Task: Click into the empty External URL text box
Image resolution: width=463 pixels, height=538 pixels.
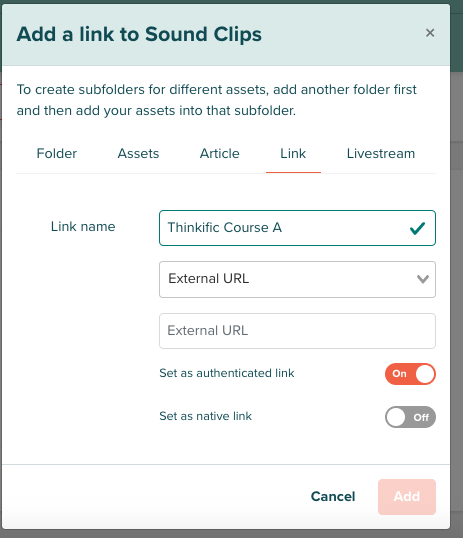Action: tap(297, 331)
